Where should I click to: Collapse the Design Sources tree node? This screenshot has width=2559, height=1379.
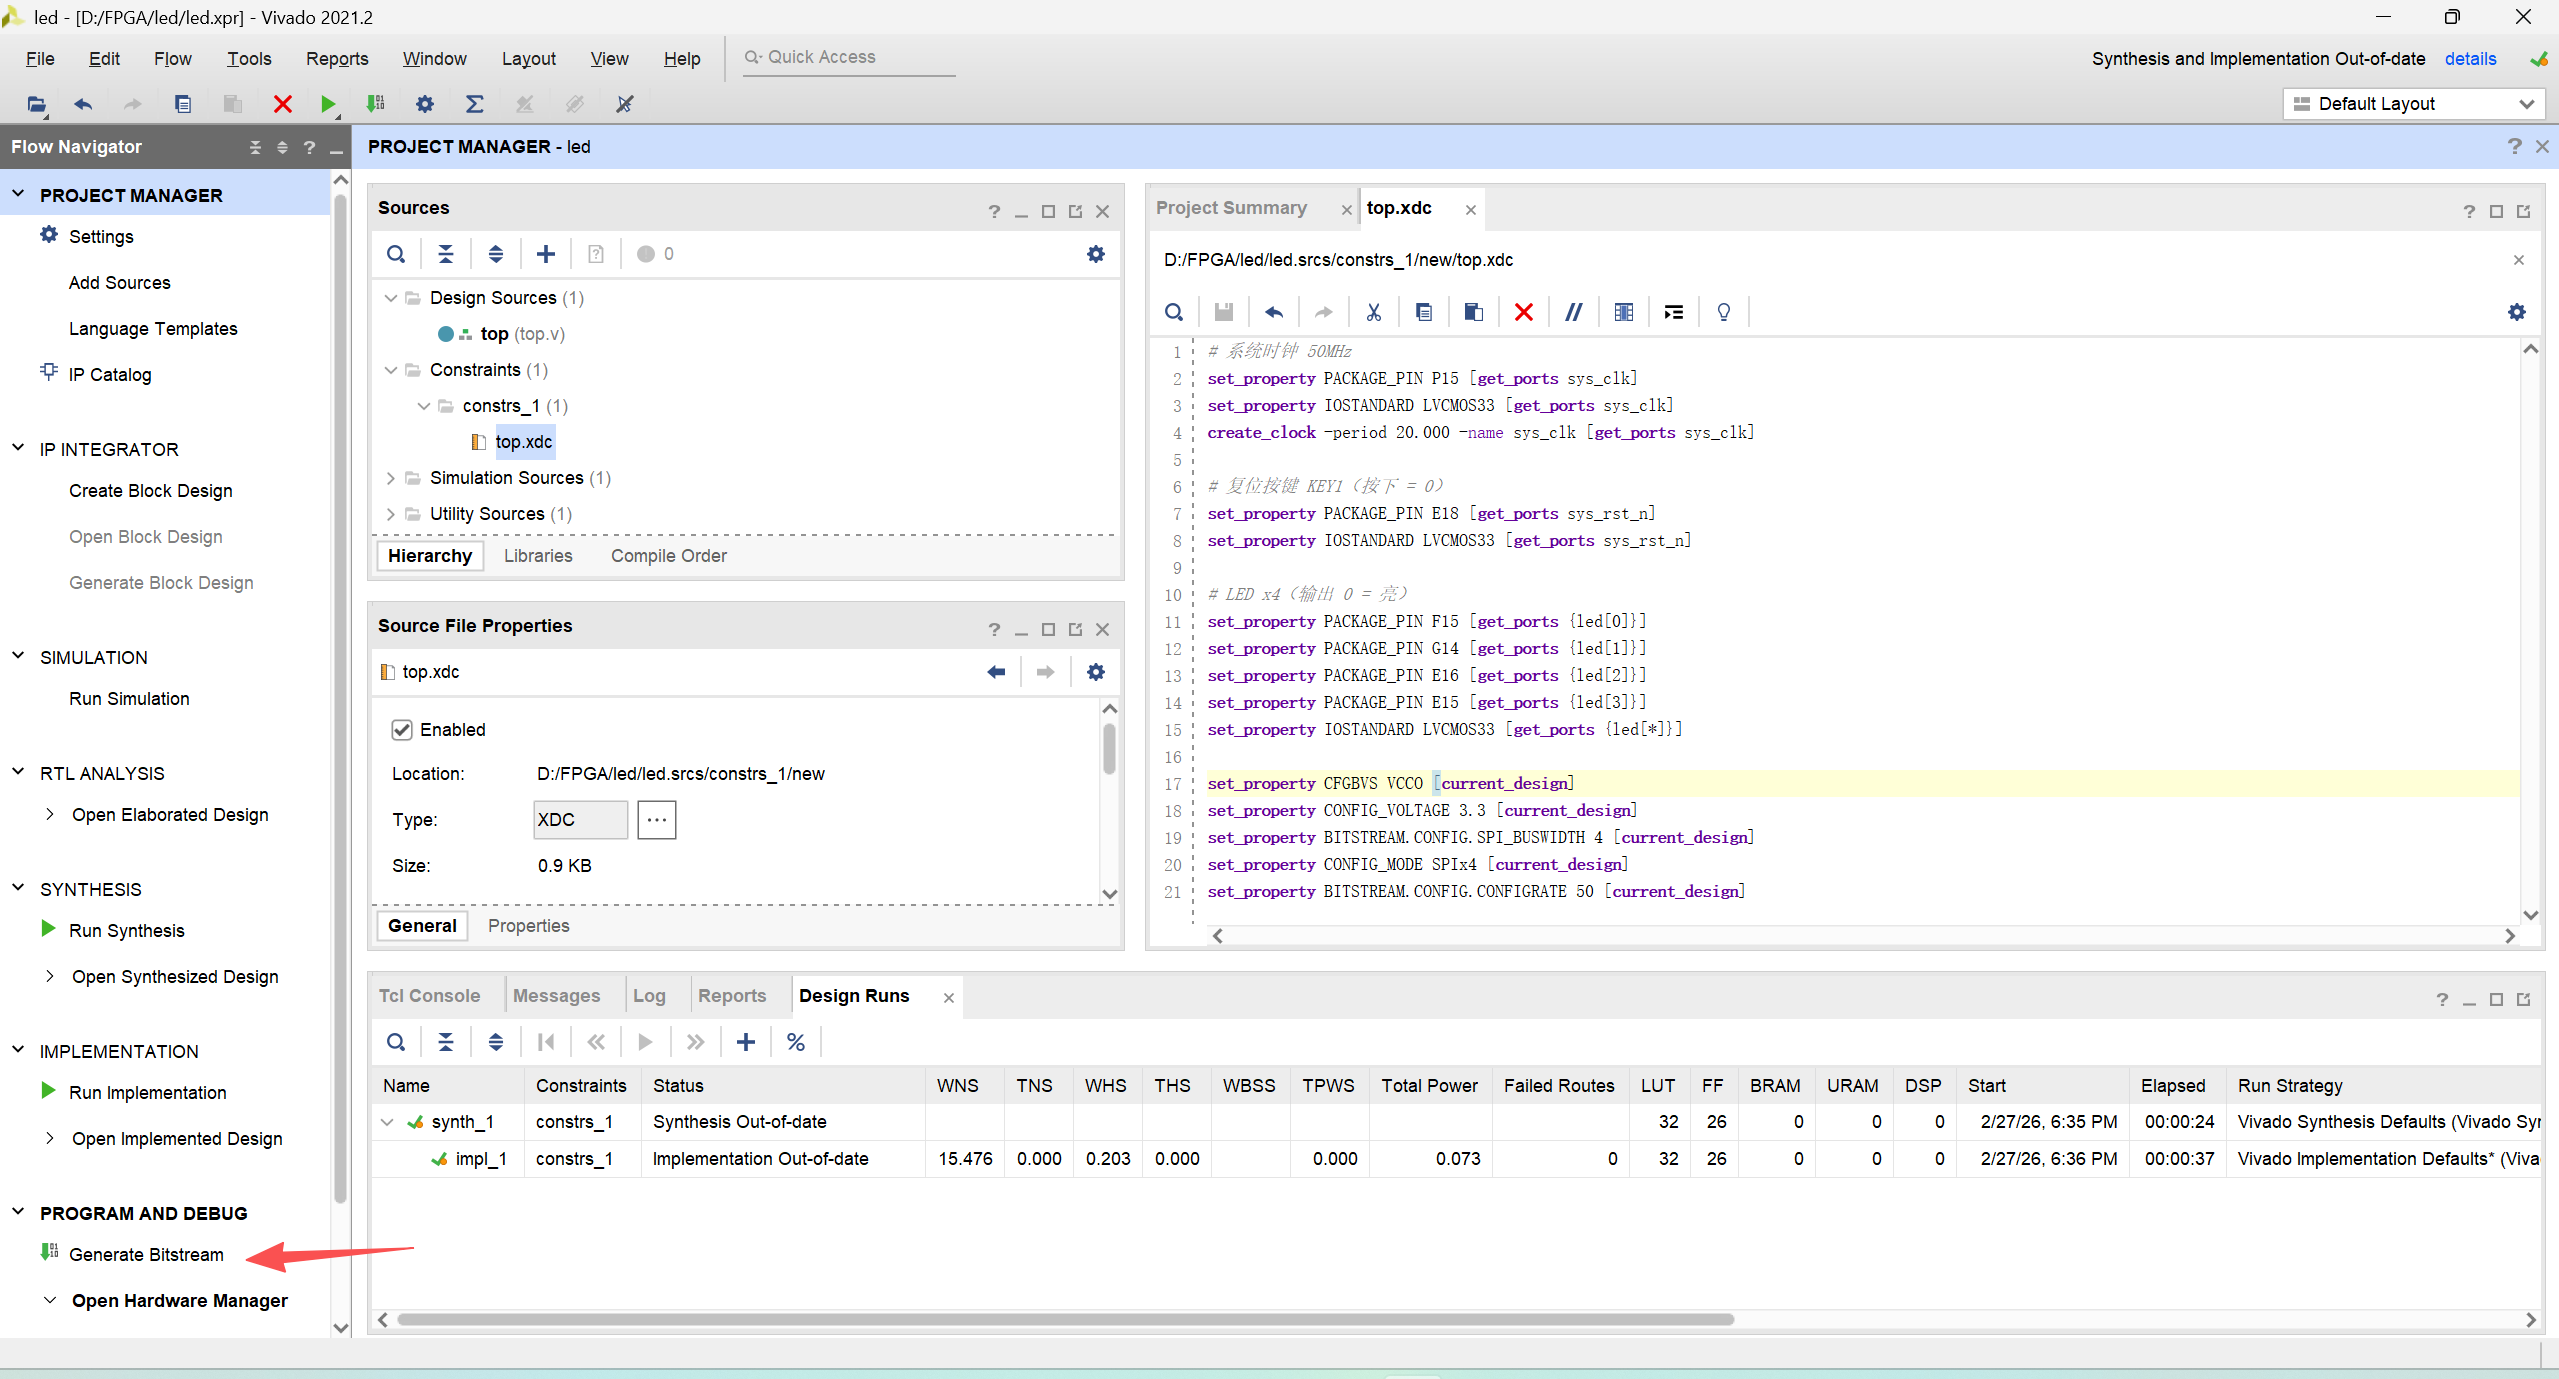click(x=391, y=298)
